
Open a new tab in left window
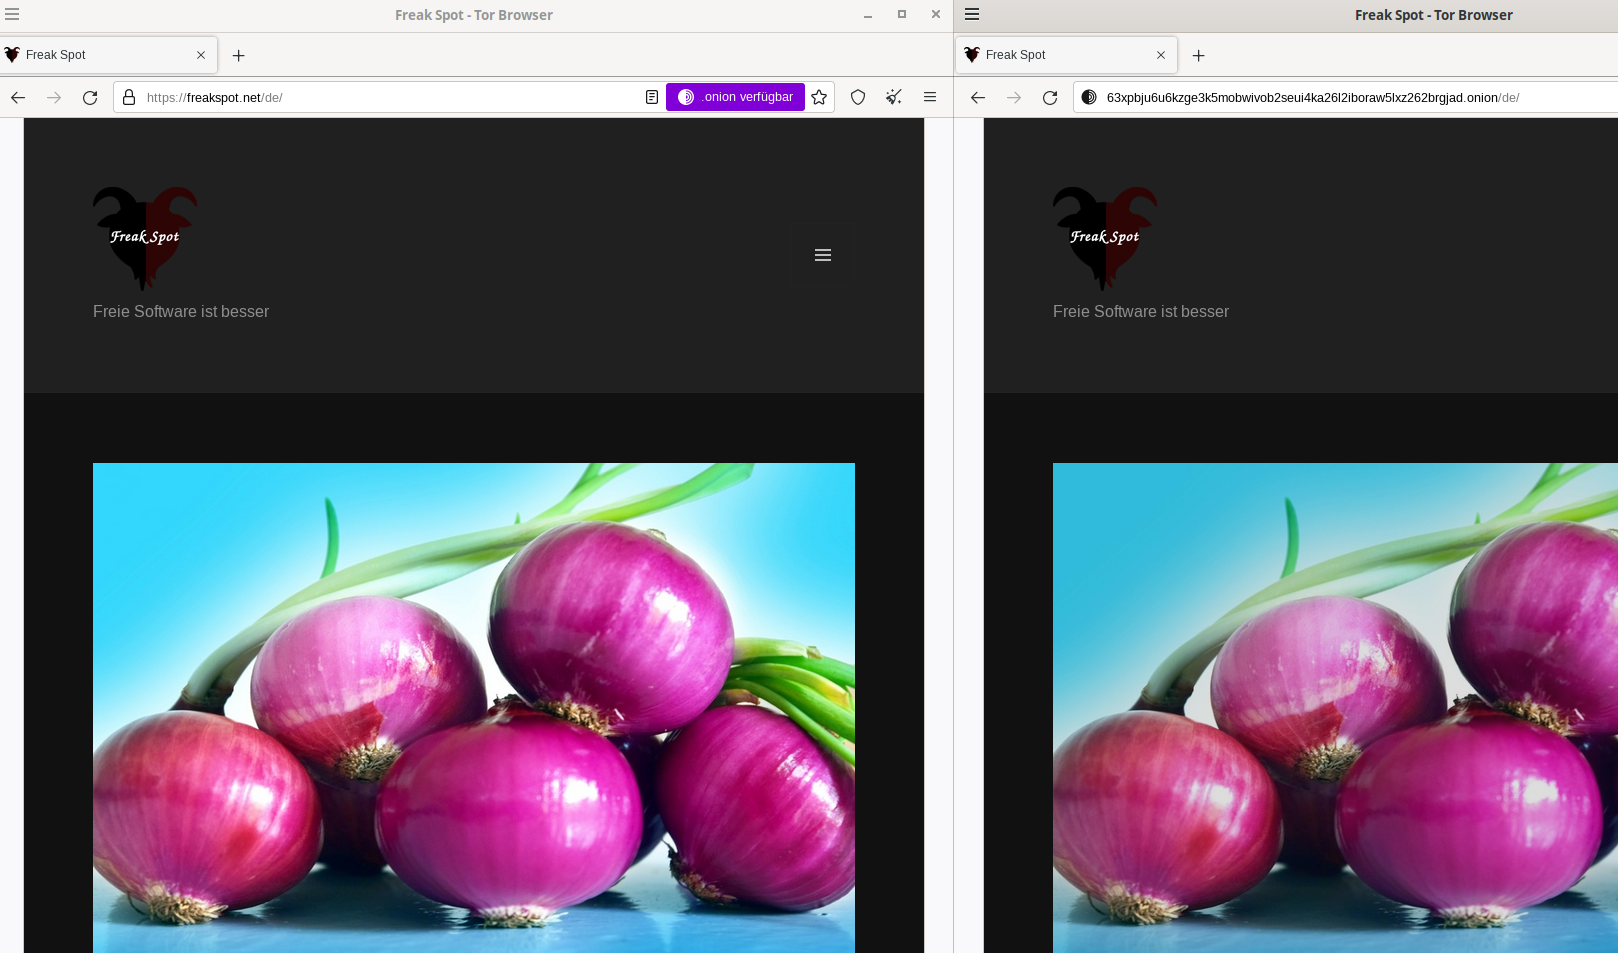point(238,55)
